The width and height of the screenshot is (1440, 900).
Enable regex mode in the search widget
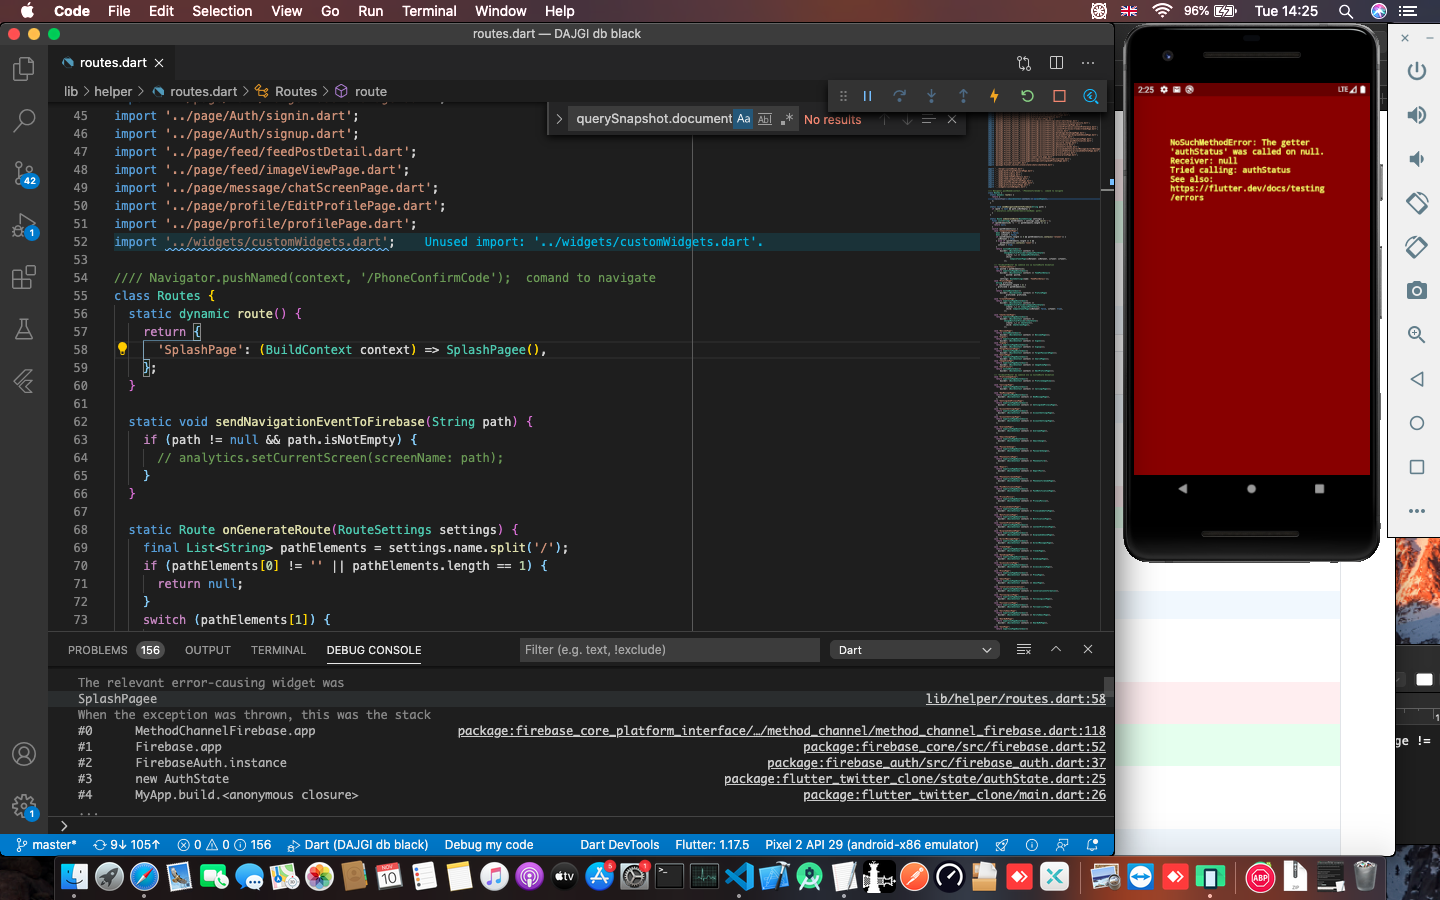coord(786,118)
